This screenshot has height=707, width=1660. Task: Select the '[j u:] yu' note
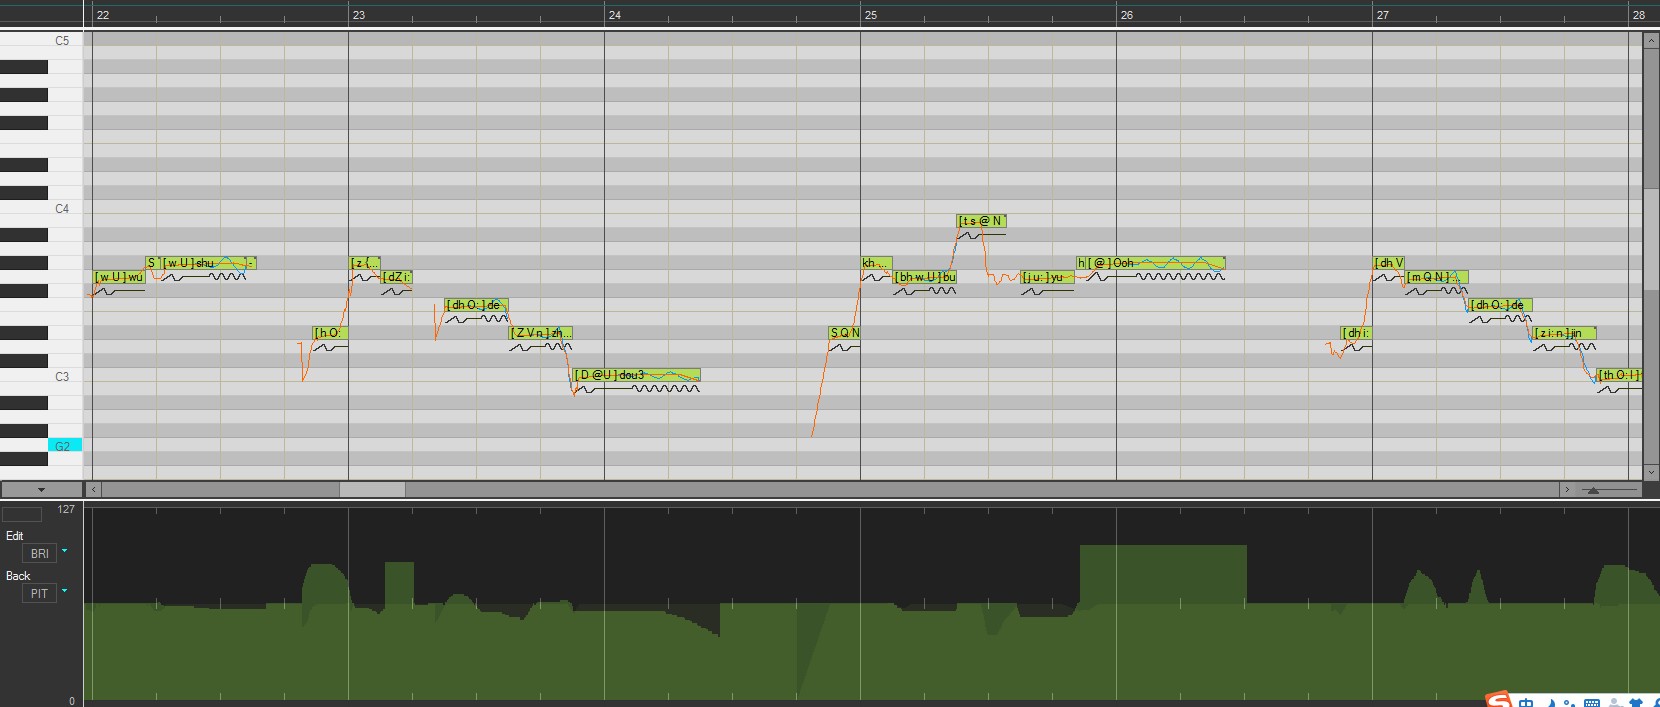[1047, 277]
